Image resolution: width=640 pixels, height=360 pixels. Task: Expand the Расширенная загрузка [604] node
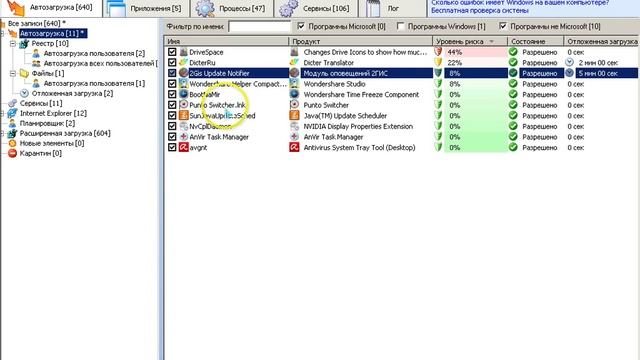point(2,133)
